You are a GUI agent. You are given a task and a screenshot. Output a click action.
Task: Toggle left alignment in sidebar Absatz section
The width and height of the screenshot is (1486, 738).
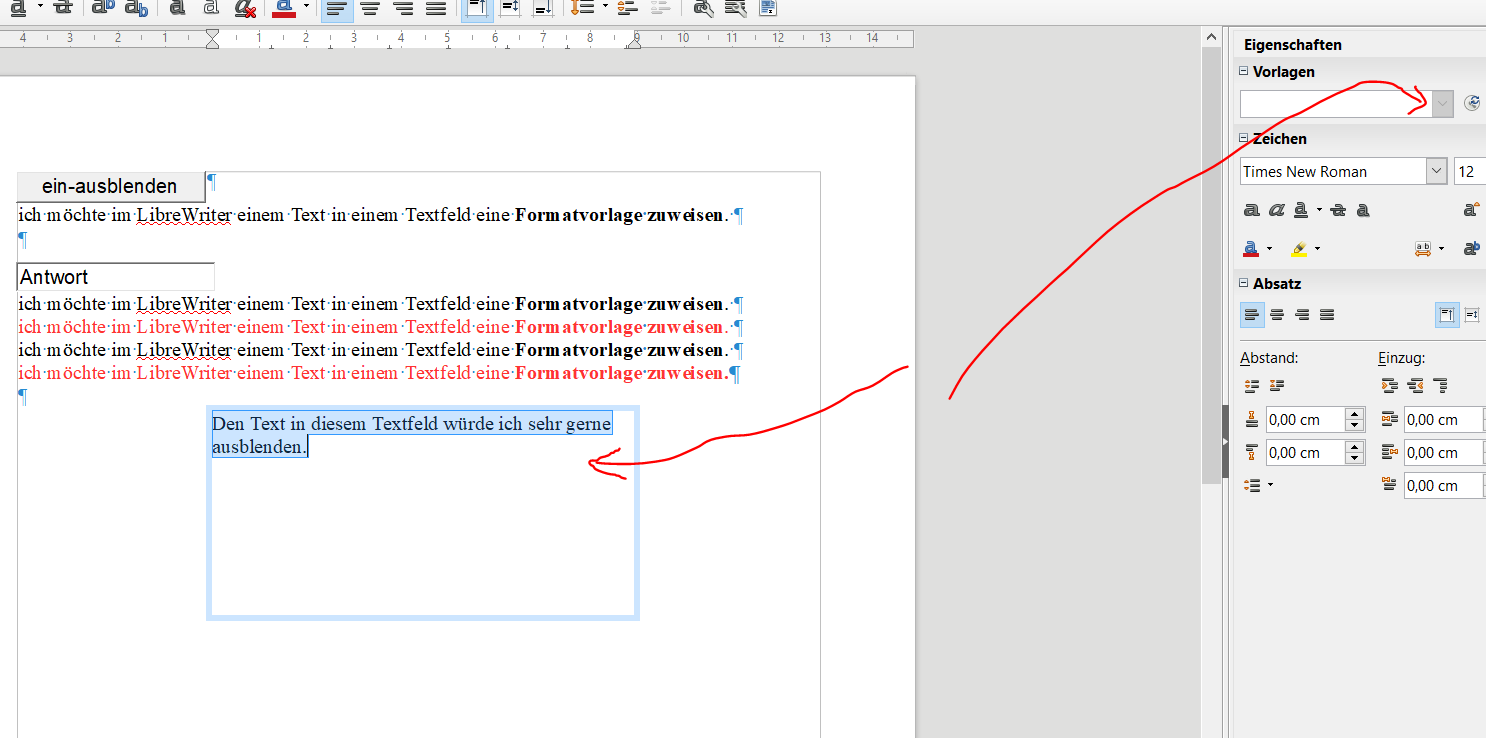(1252, 315)
